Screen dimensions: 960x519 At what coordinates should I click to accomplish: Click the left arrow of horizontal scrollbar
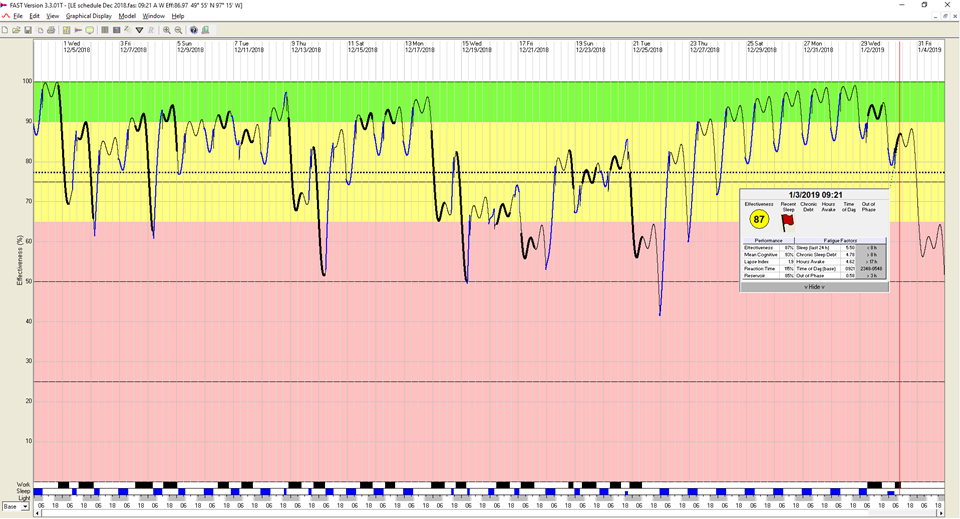pos(36,512)
